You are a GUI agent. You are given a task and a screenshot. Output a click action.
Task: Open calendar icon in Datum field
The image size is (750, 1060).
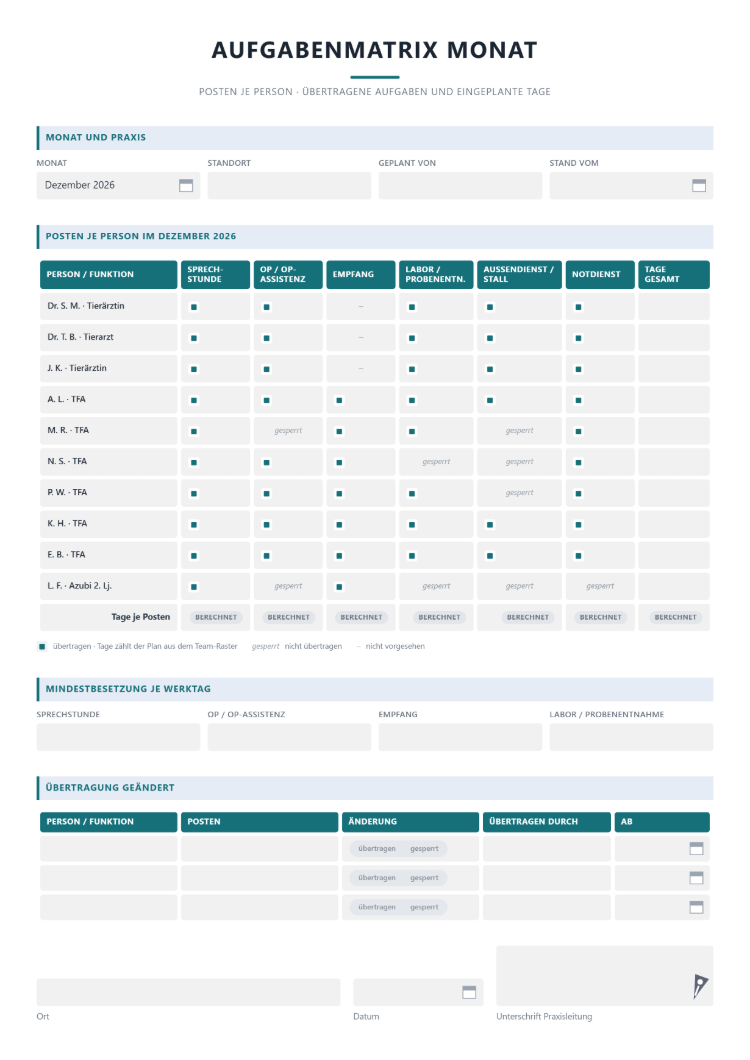469,992
